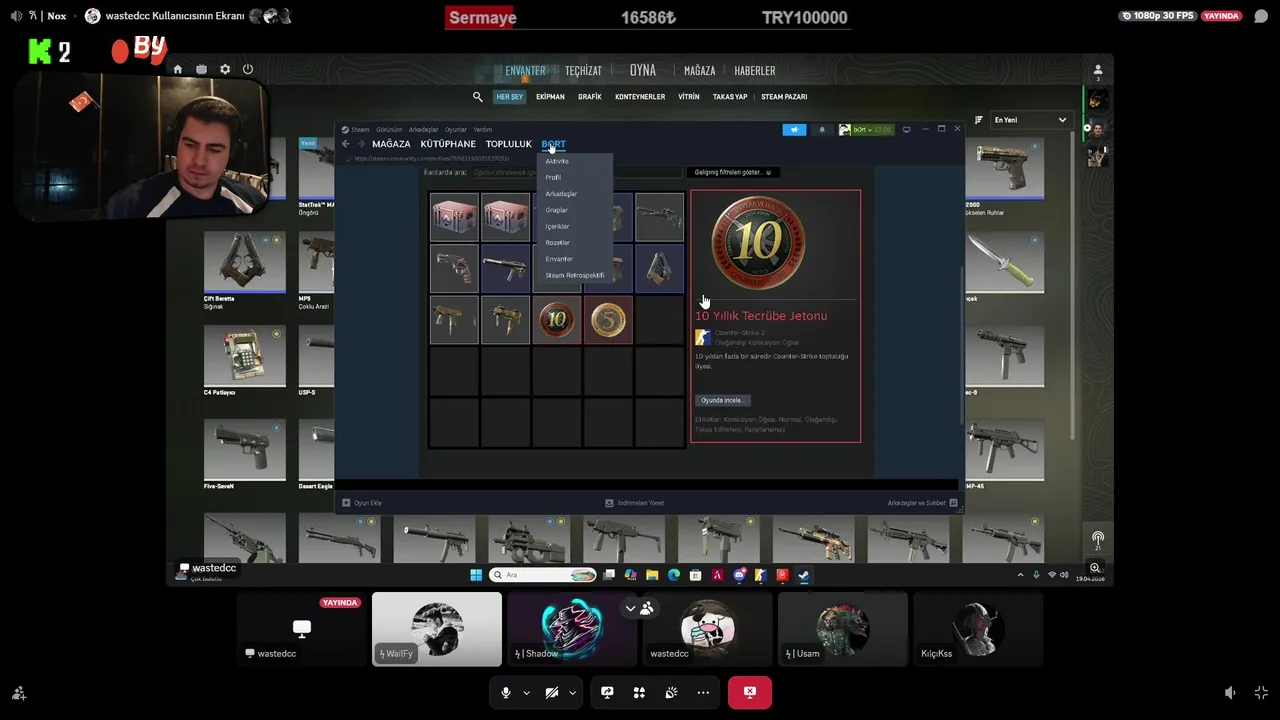Click the Oyunda incele button
This screenshot has height=720, width=1280.
[x=722, y=400]
